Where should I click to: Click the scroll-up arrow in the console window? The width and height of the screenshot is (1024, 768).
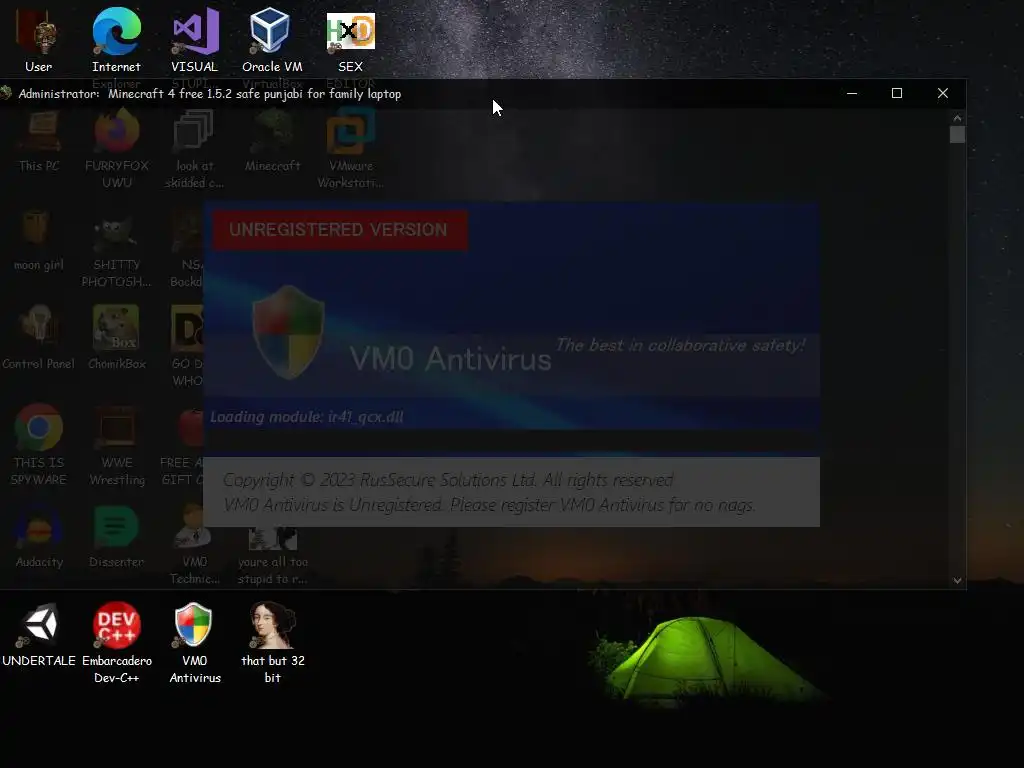click(957, 118)
